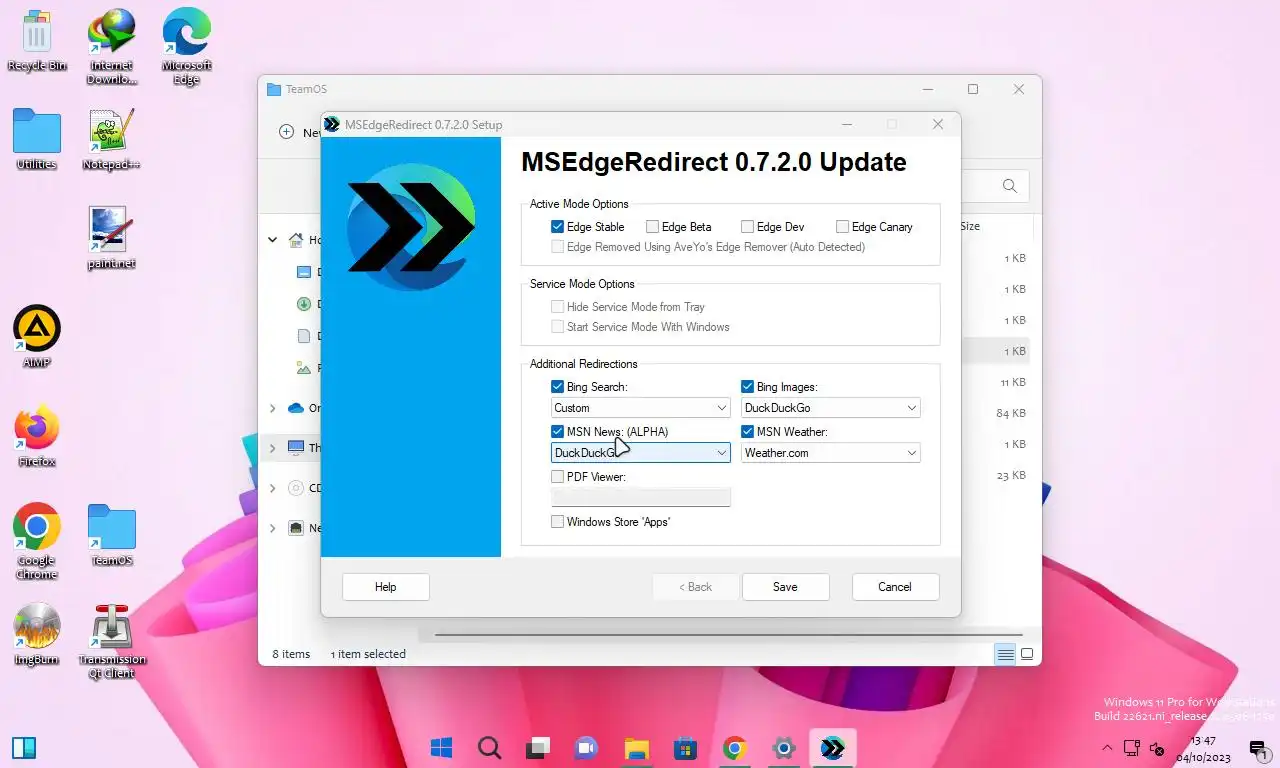Launch Notepad++ from the desktop
The image size is (1280, 768).
coord(111,139)
